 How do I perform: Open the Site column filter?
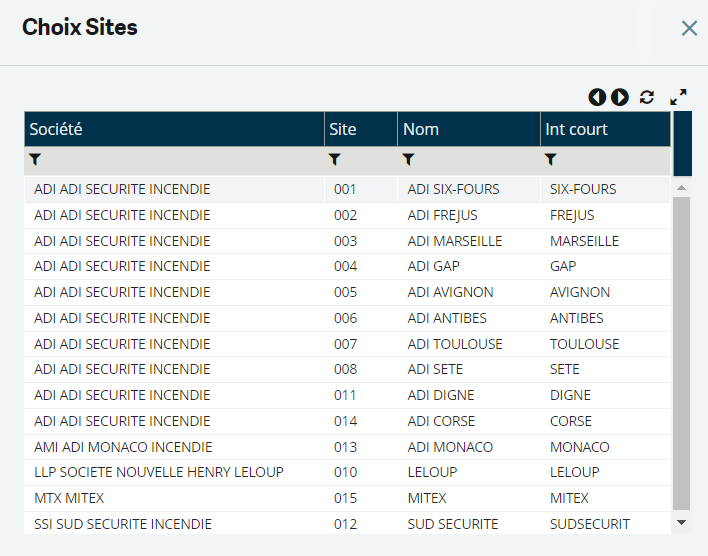[x=335, y=160]
